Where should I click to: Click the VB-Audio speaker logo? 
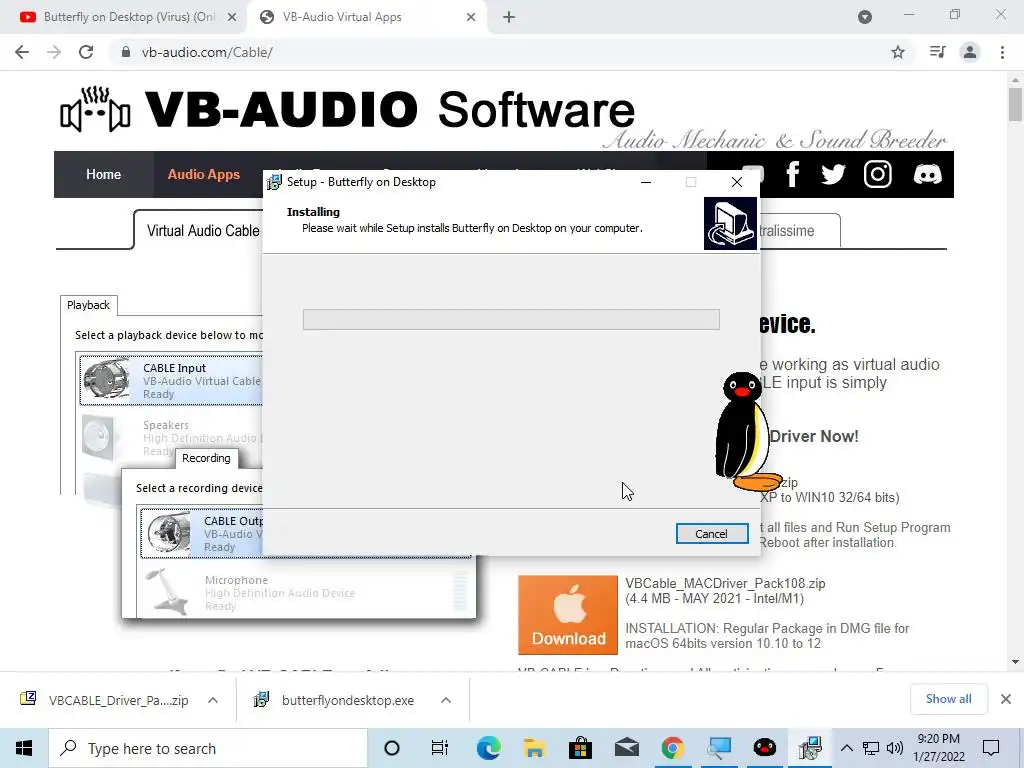point(95,108)
